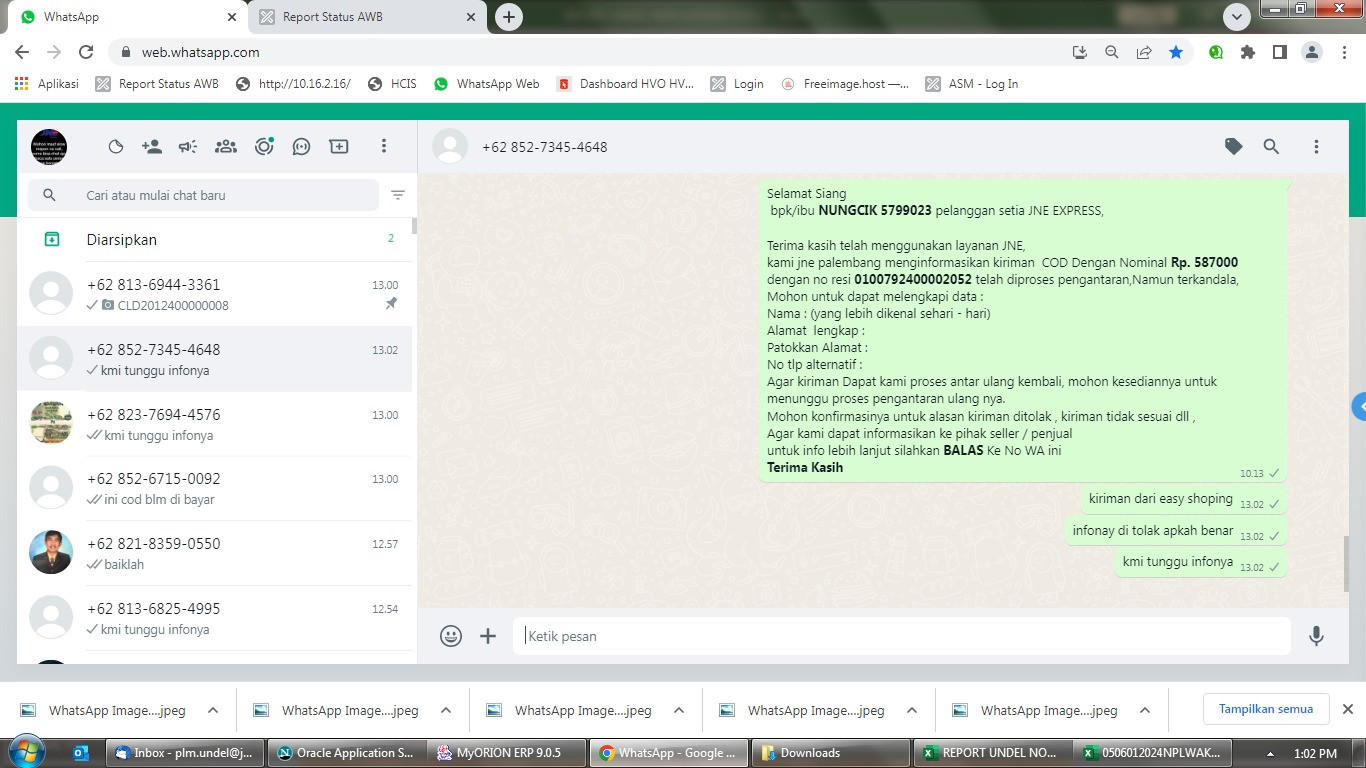
Task: Share this page via the share icon
Action: coord(1144,52)
